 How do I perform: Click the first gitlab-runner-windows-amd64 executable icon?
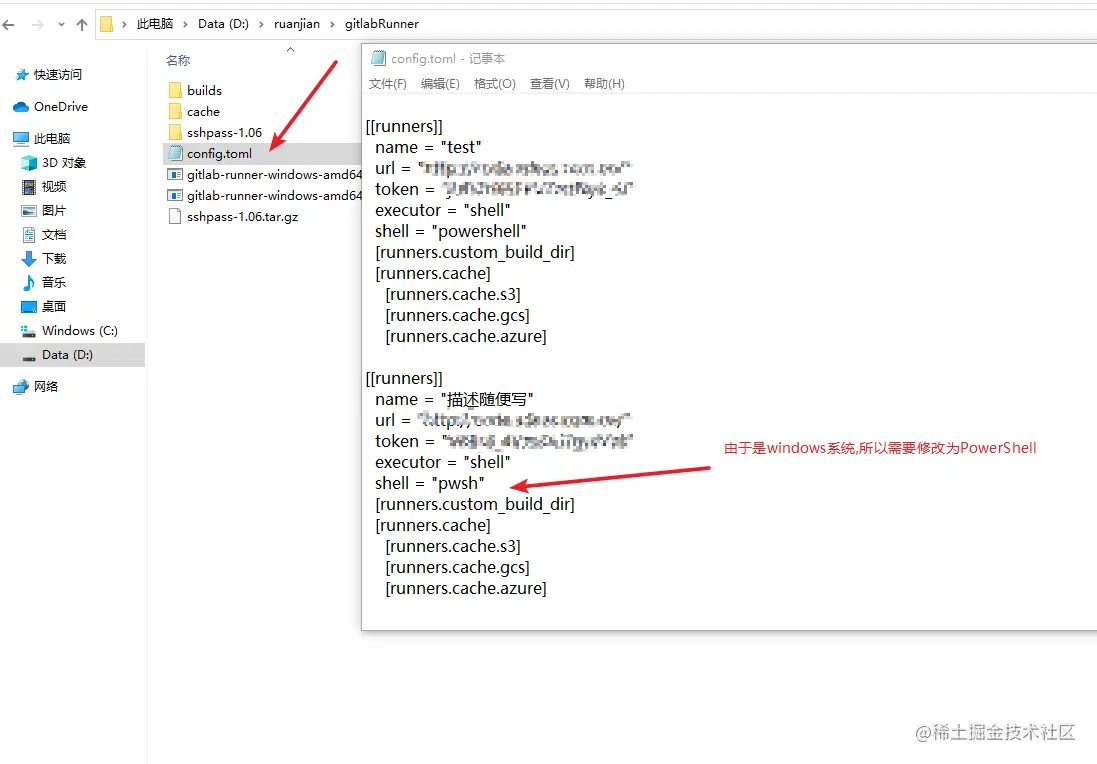(x=175, y=174)
